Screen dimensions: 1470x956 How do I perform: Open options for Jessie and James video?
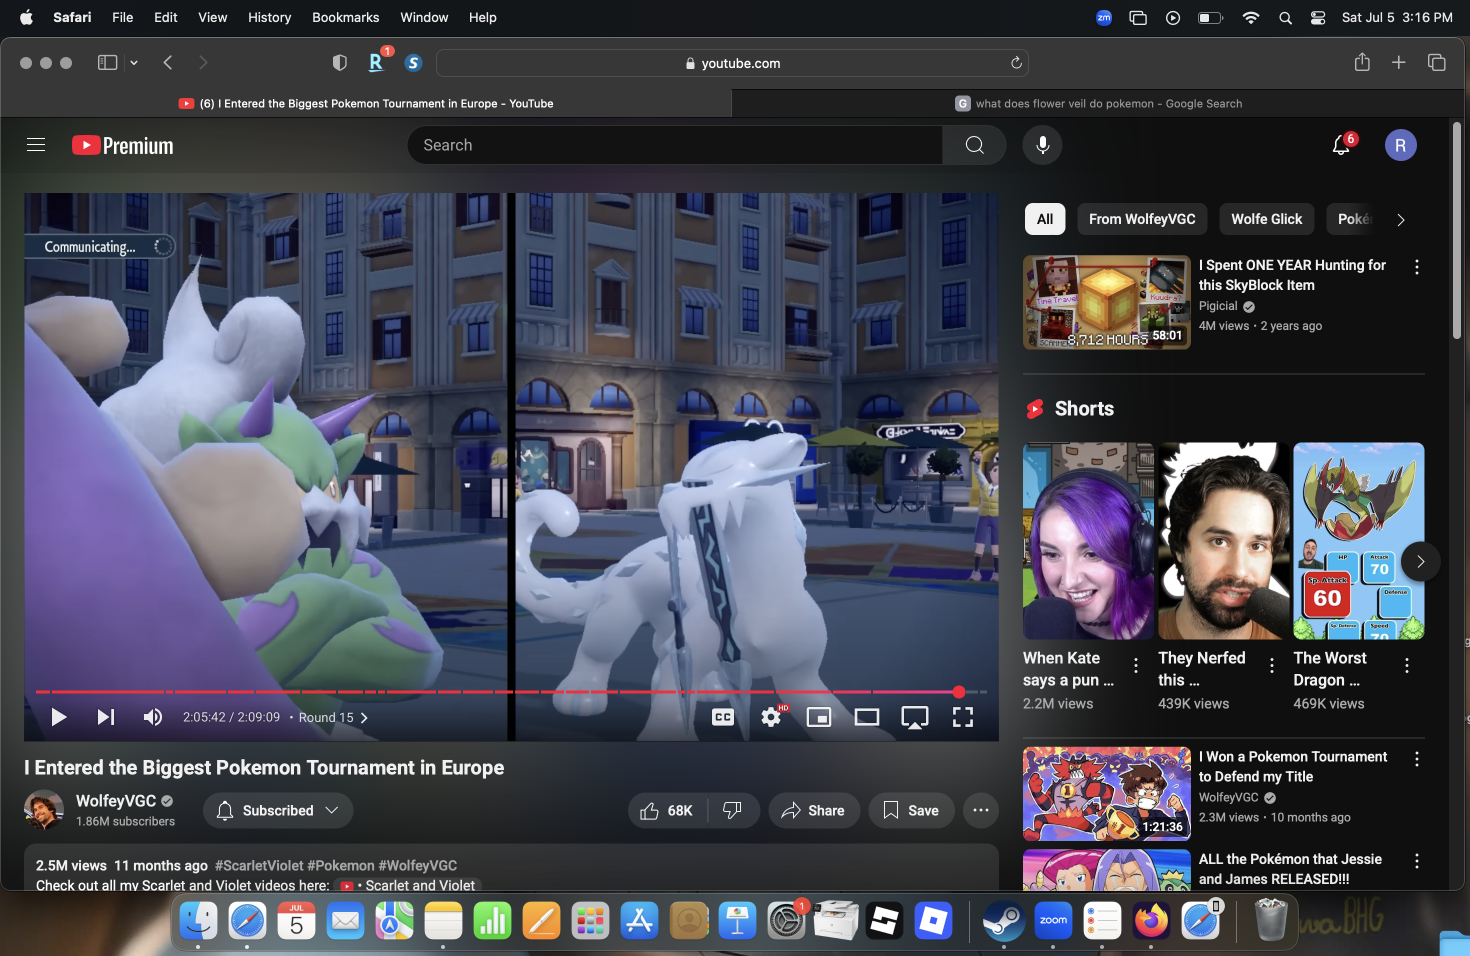point(1417,861)
